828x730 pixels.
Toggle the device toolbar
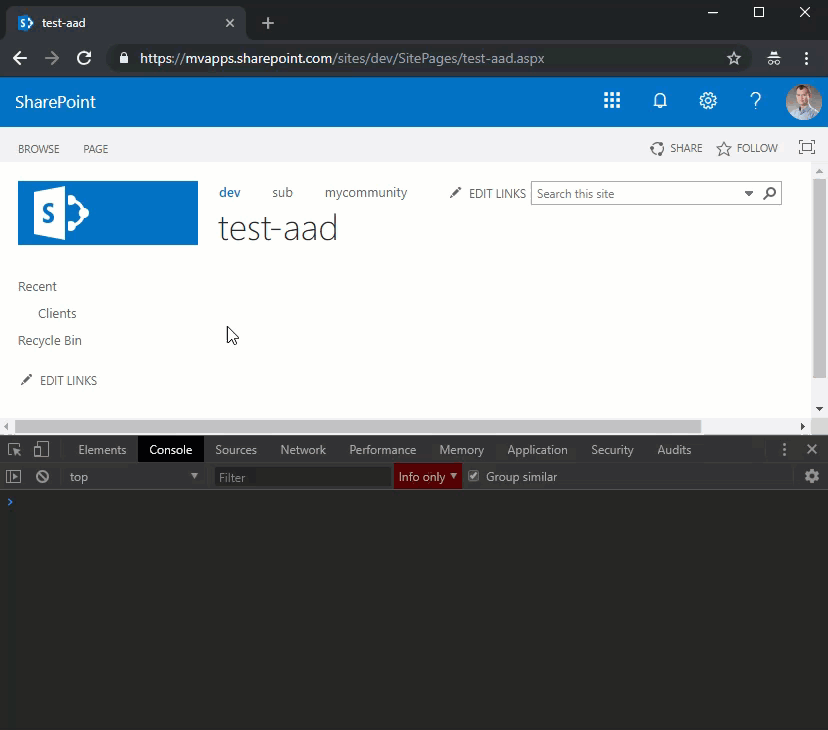tap(41, 450)
